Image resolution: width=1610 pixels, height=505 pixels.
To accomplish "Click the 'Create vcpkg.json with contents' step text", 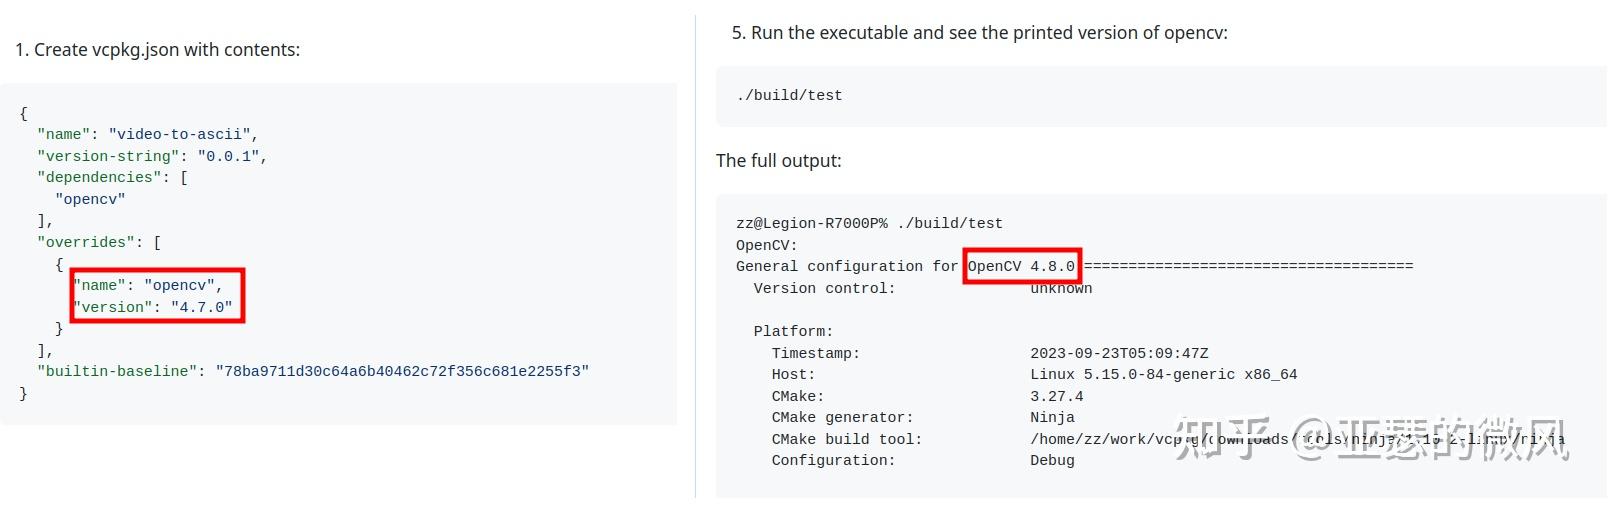I will pyautogui.click(x=157, y=50).
